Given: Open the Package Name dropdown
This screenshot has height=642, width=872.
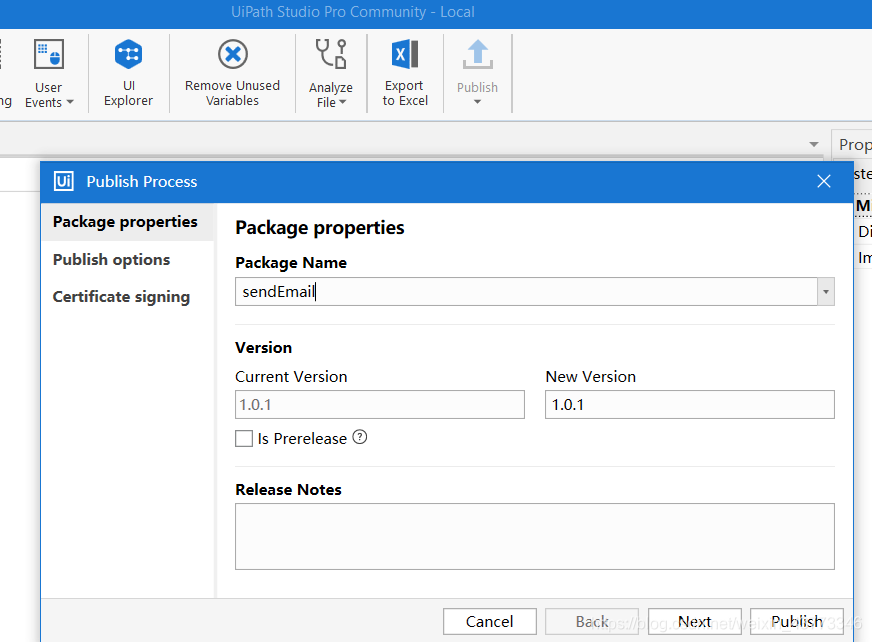Looking at the screenshot, I should click(826, 291).
